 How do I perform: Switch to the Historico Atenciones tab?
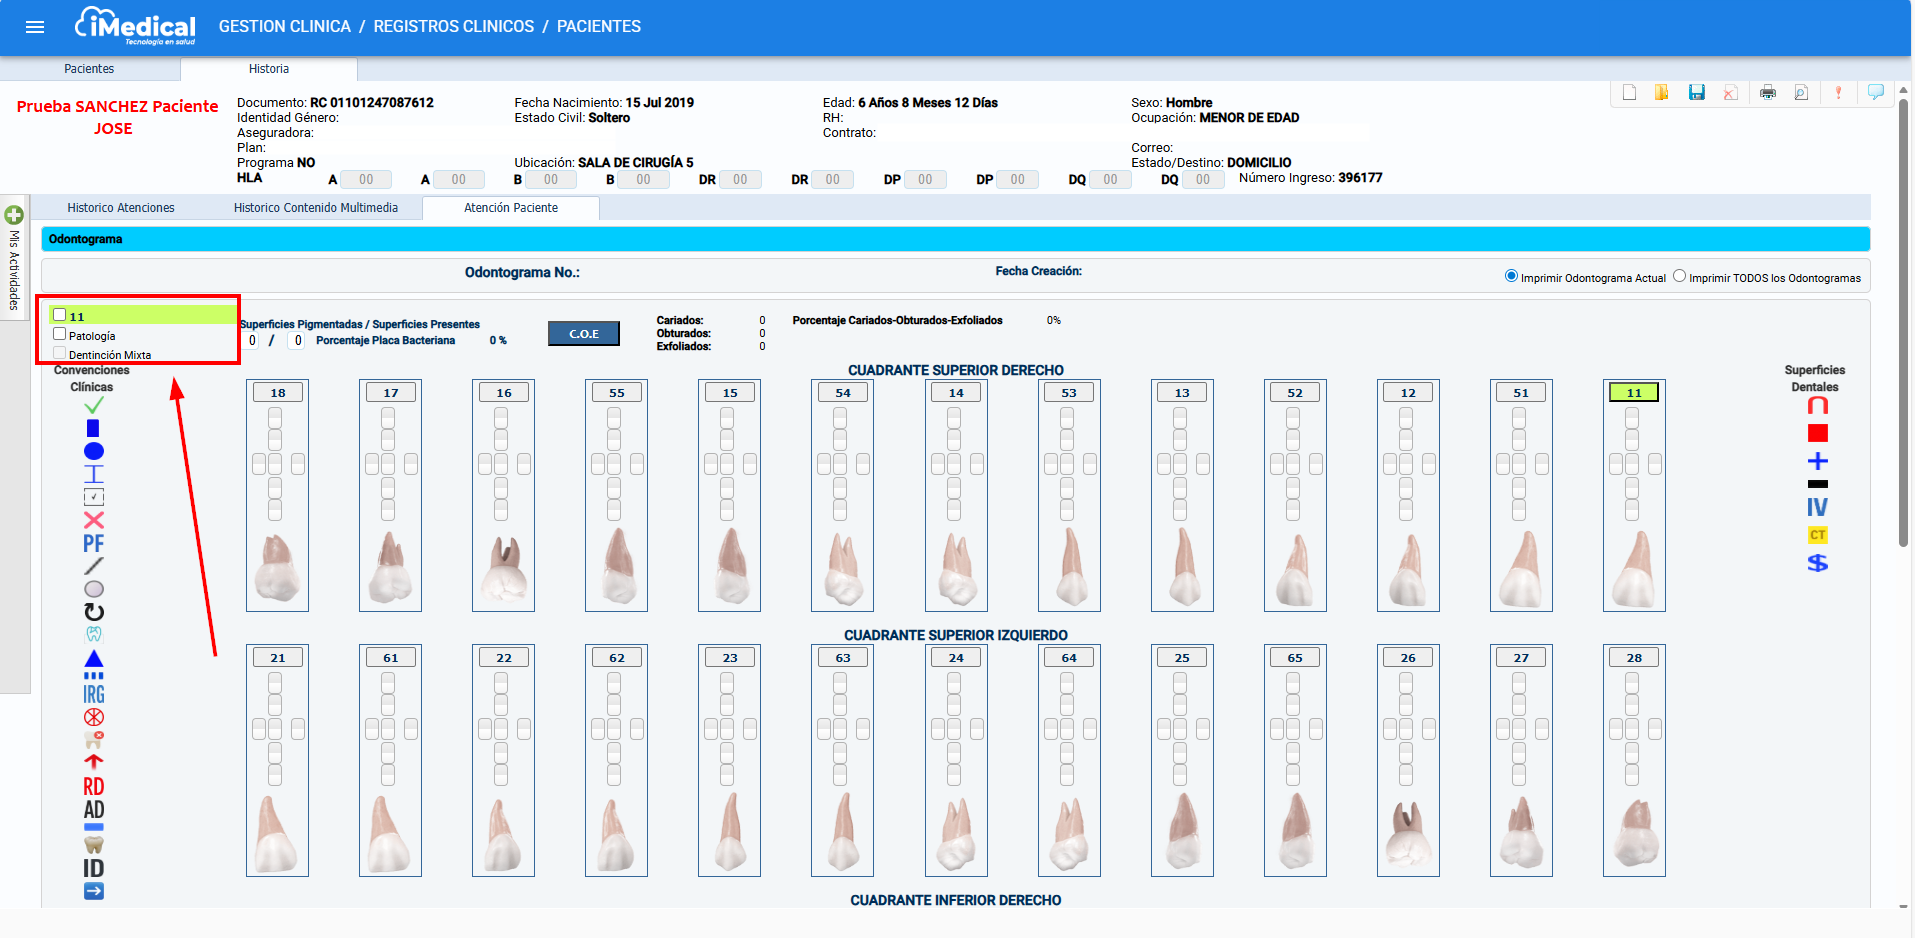(x=121, y=208)
